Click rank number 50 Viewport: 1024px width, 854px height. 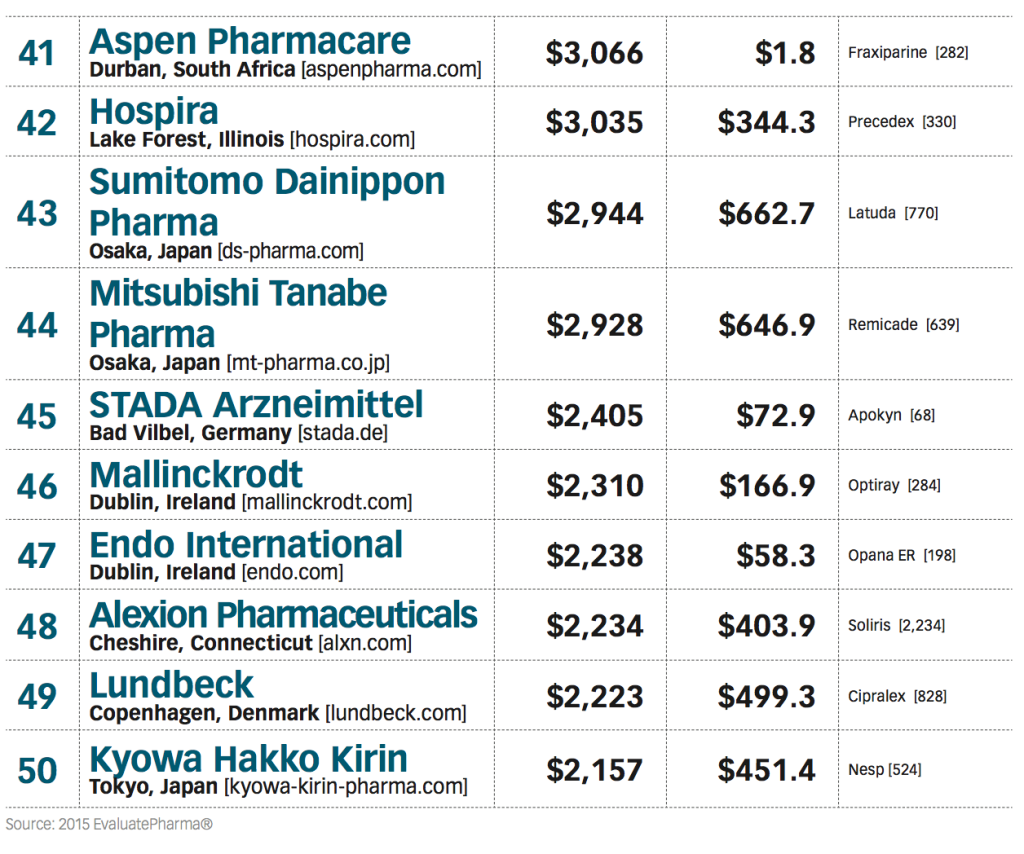click(x=37, y=769)
